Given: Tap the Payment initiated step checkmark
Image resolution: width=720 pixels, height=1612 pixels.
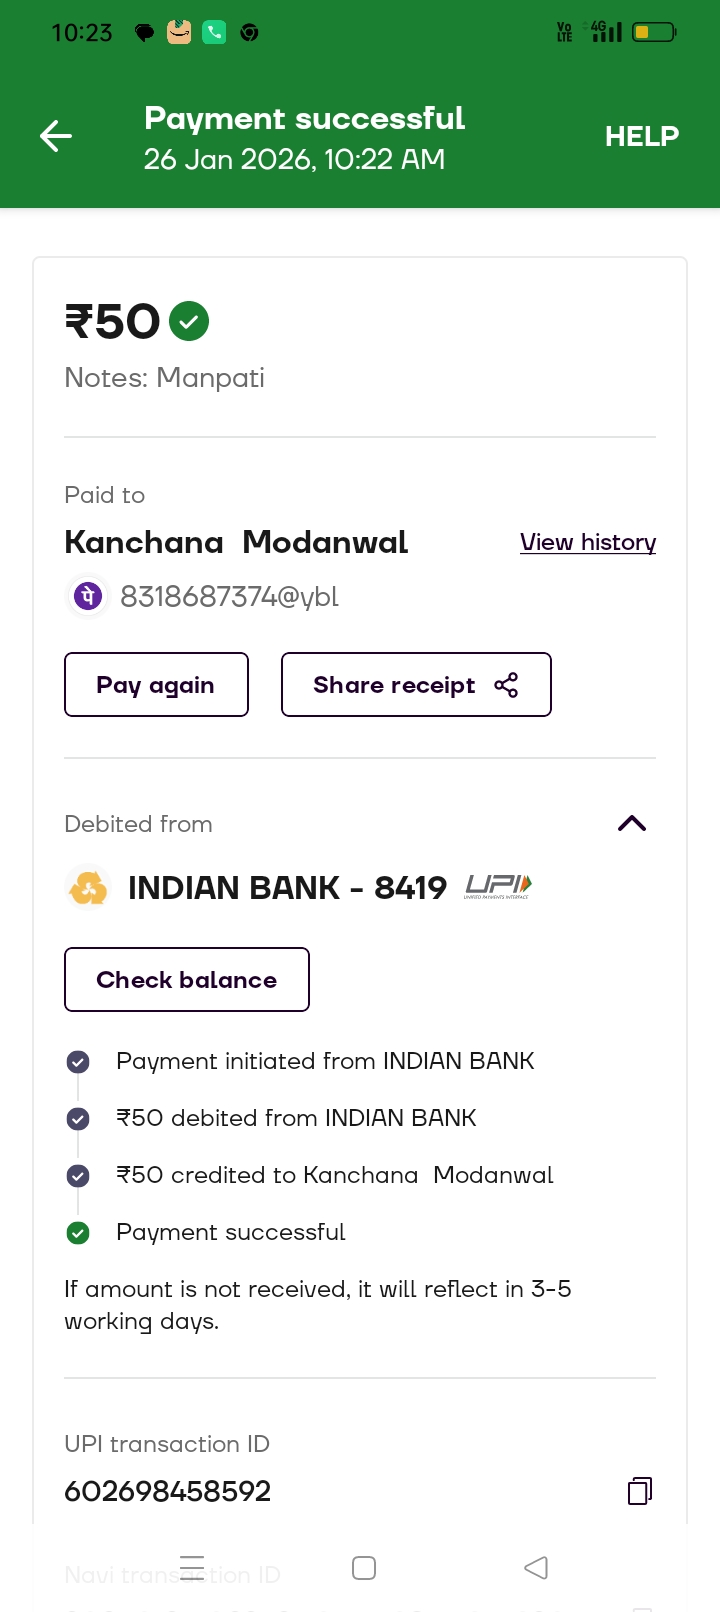Looking at the screenshot, I should pos(78,1062).
